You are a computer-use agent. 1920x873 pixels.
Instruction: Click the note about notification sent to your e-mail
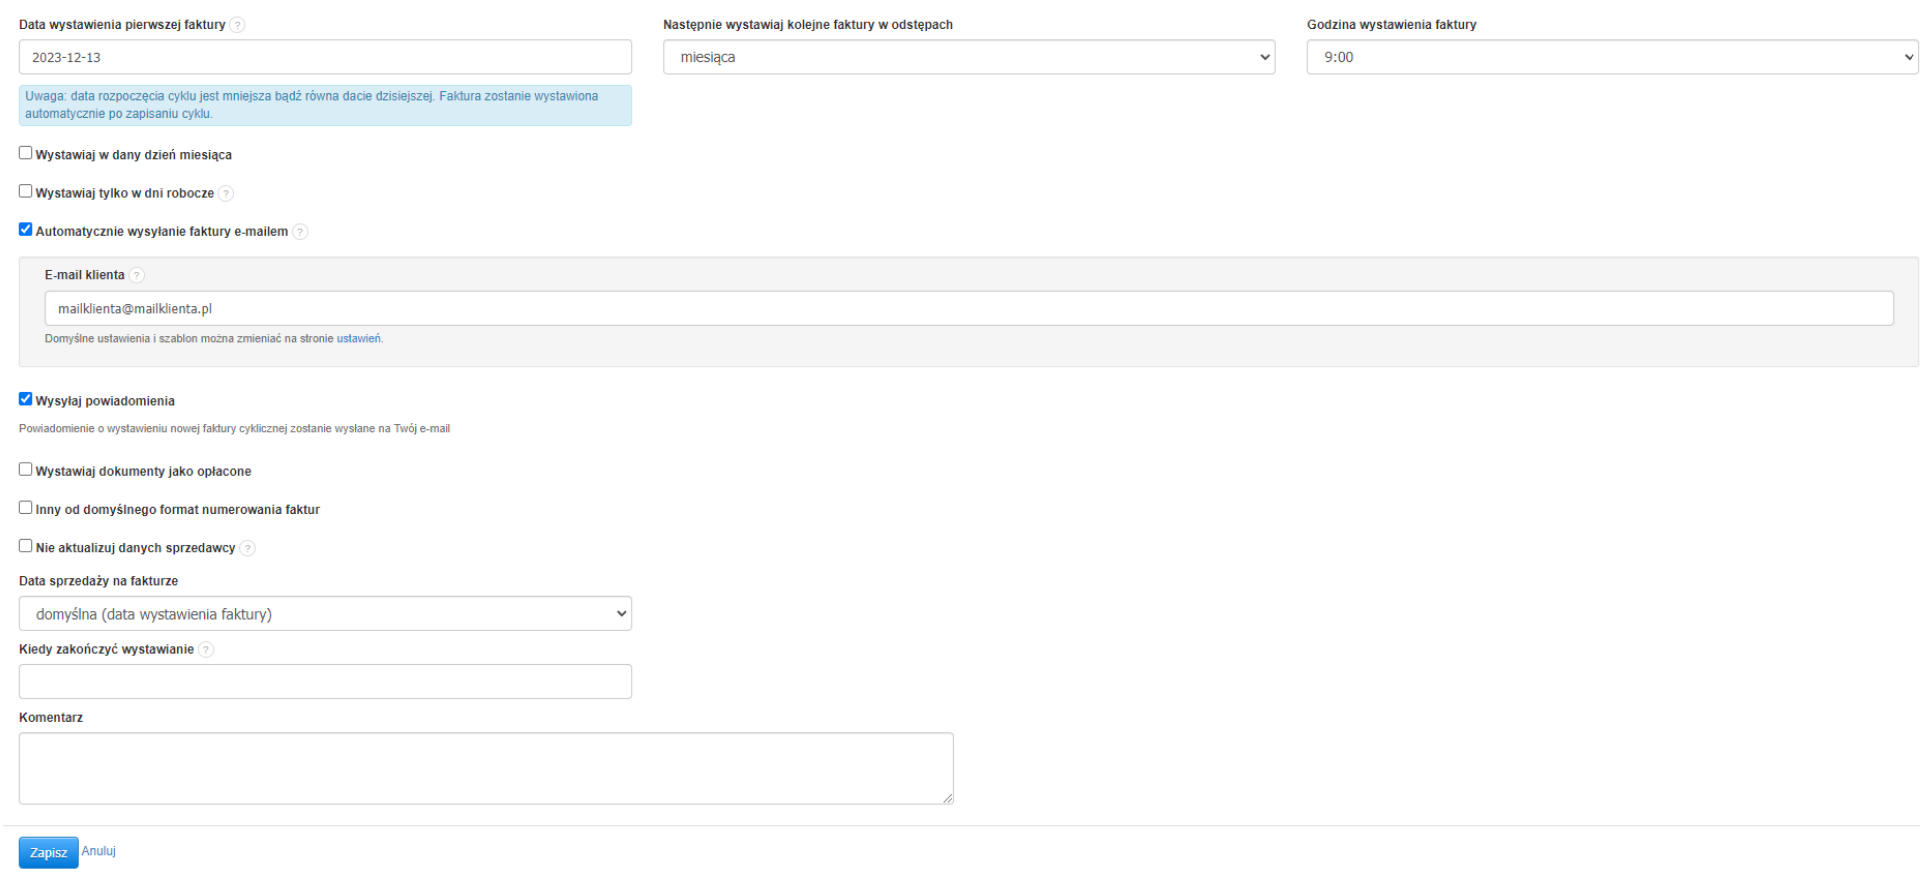coord(234,429)
